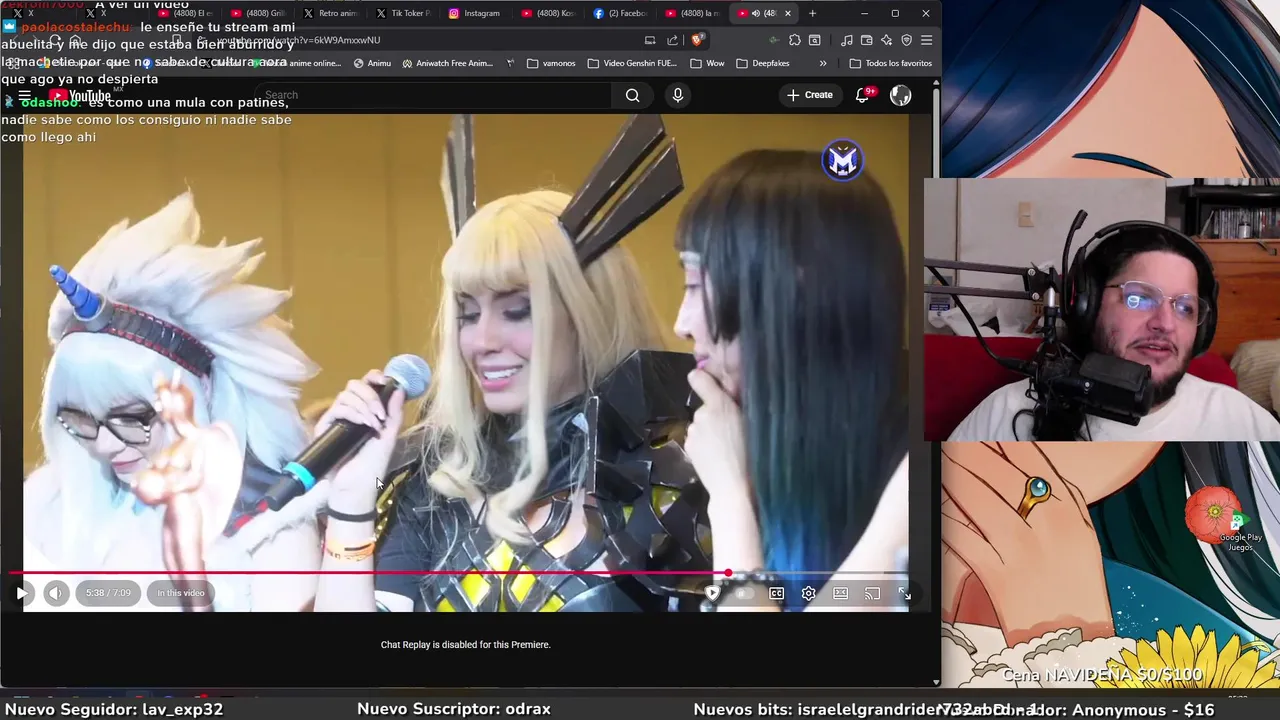Open YouTube notifications bell
The width and height of the screenshot is (1280, 720).
click(x=863, y=95)
